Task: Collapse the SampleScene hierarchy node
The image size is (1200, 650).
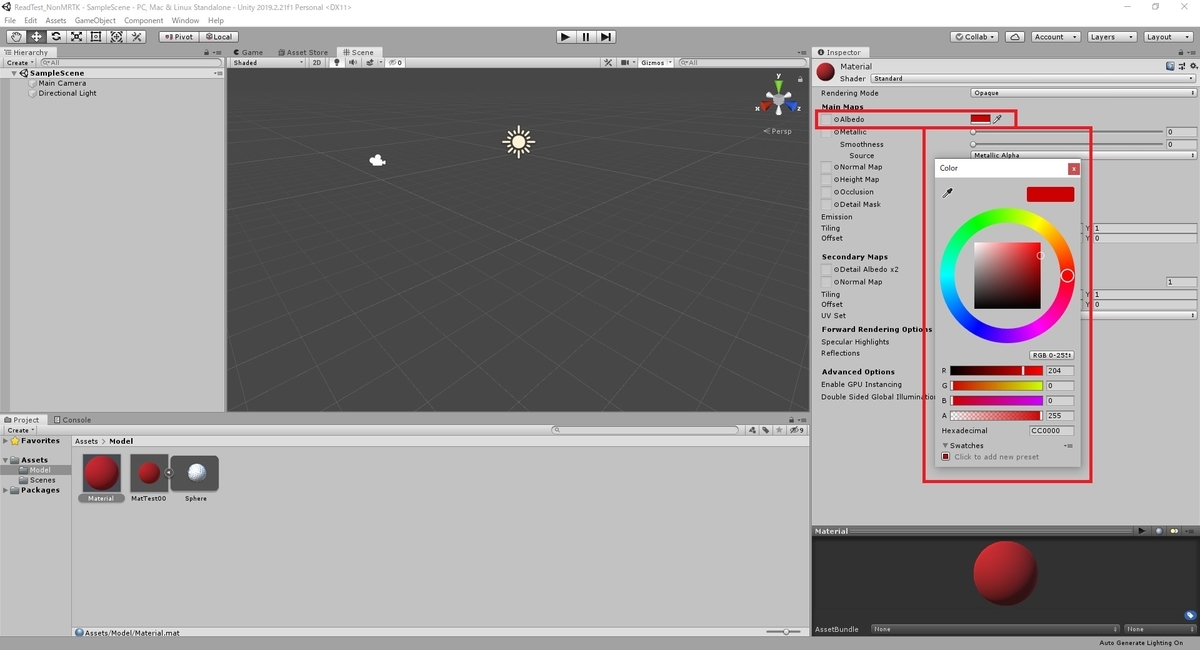Action: pos(14,73)
